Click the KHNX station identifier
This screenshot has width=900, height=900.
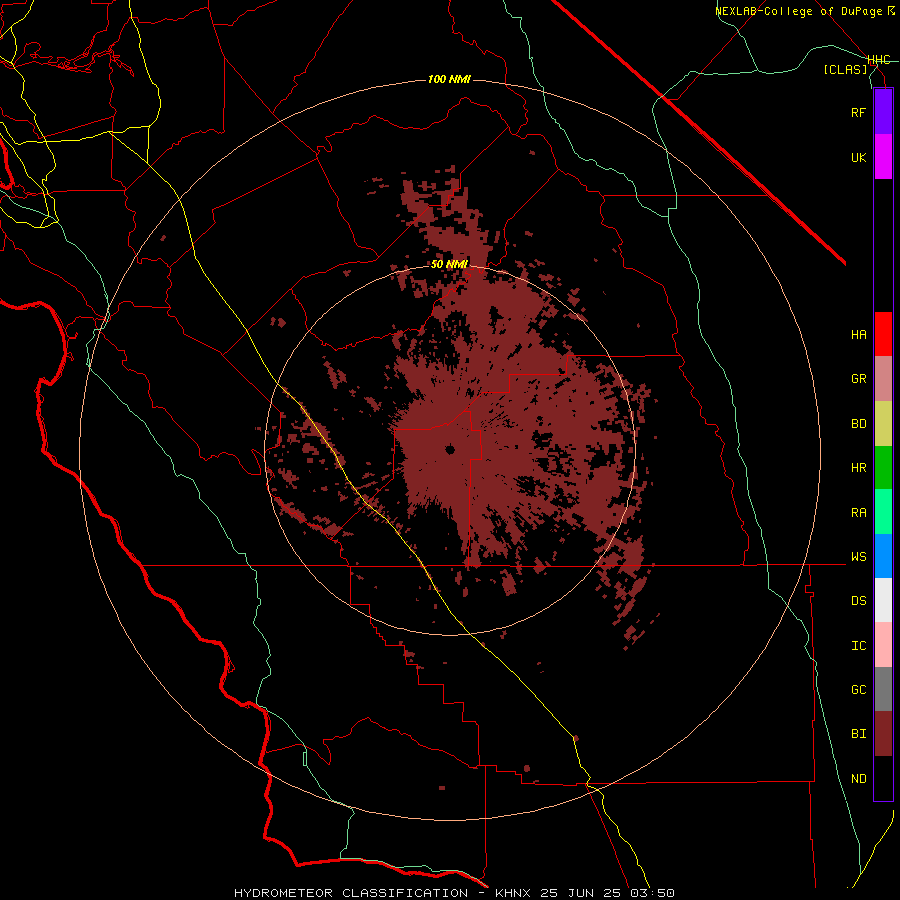pyautogui.click(x=513, y=893)
